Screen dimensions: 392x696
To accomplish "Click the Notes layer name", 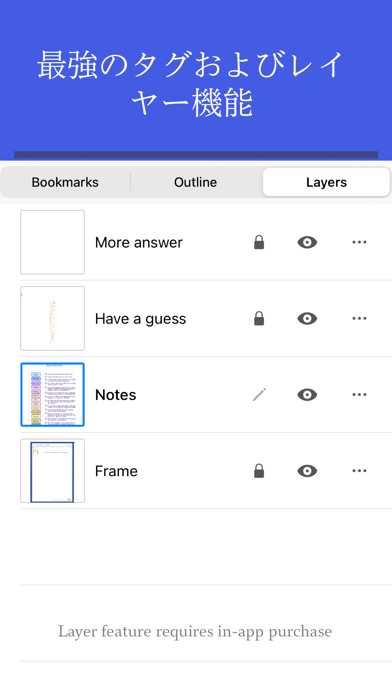I will point(115,395).
